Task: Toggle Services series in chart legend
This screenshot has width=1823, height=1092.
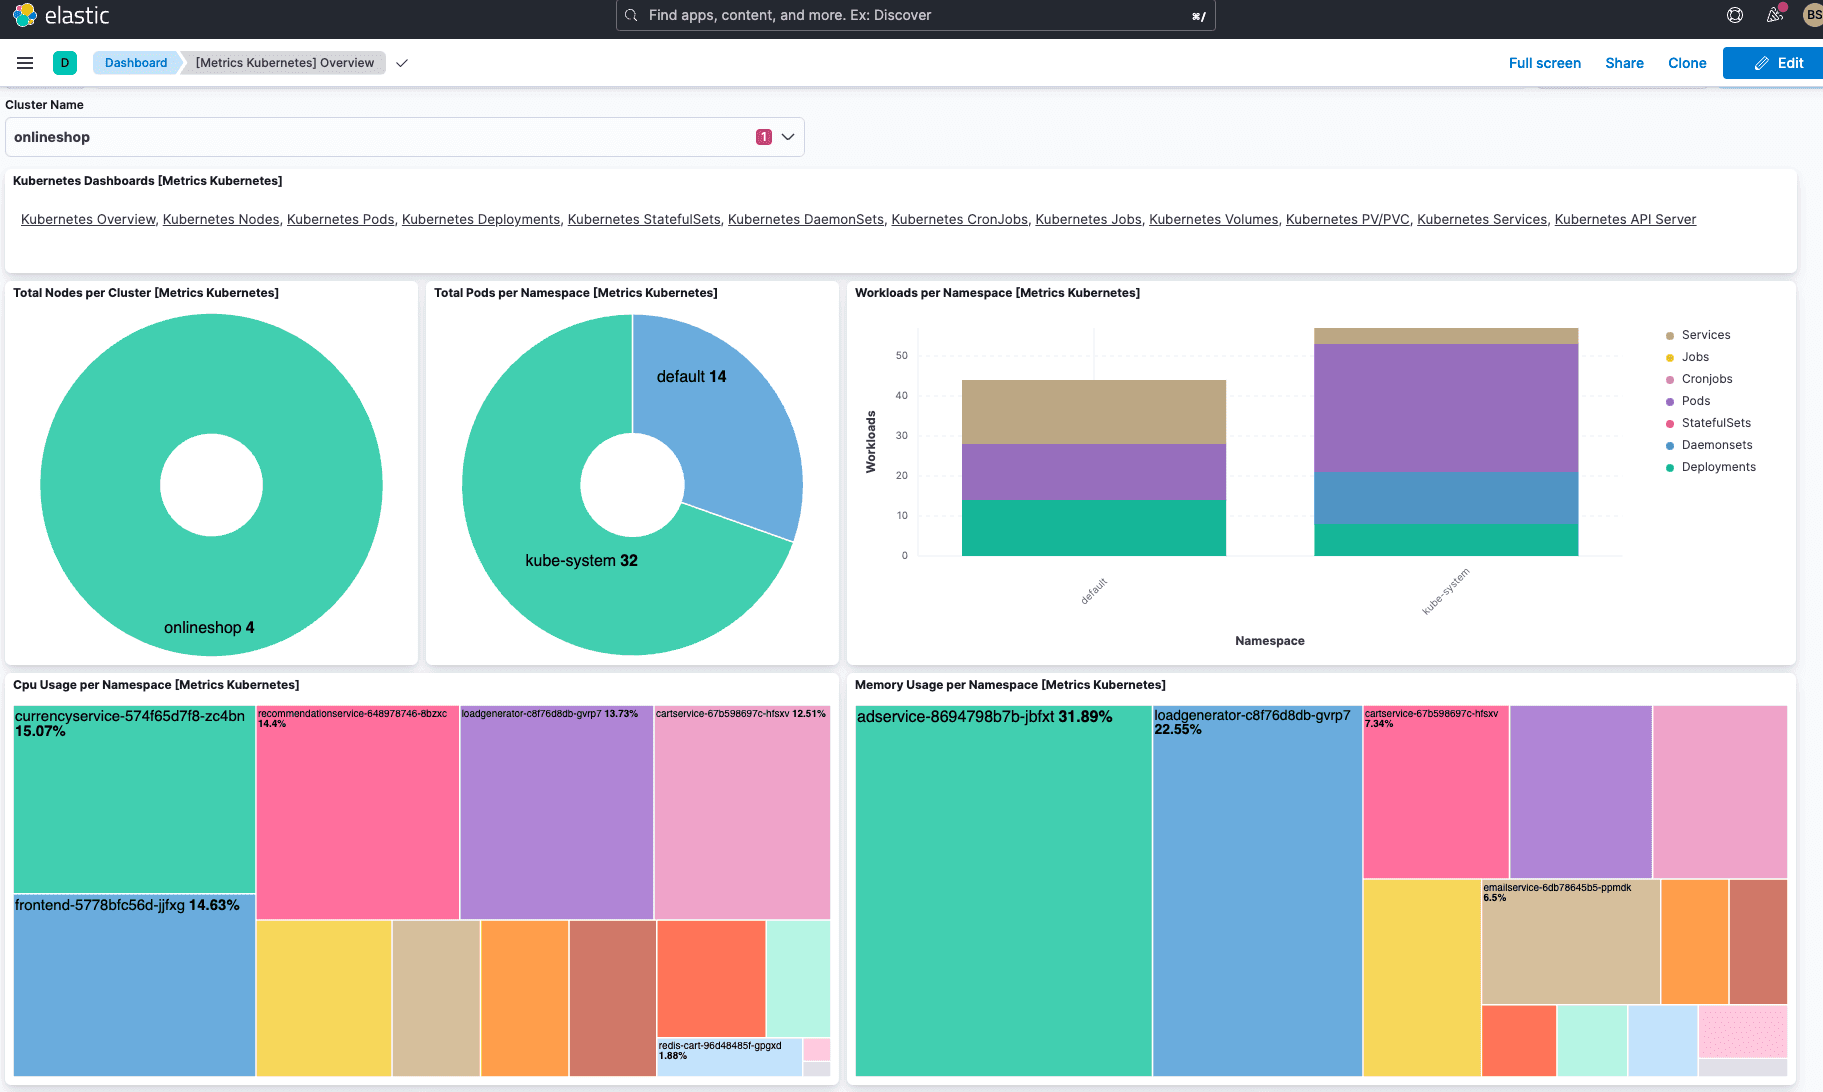Action: tap(1705, 335)
